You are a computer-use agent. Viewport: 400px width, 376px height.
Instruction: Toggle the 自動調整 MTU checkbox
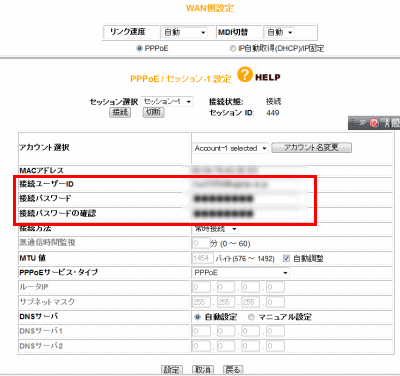(286, 258)
